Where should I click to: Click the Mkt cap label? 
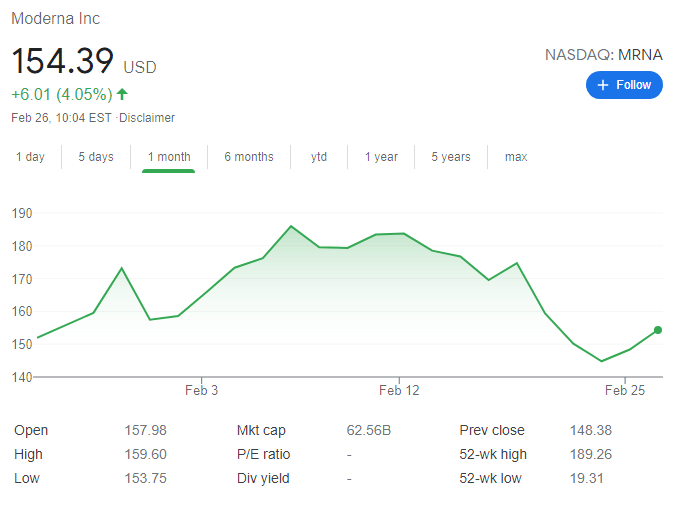(261, 430)
